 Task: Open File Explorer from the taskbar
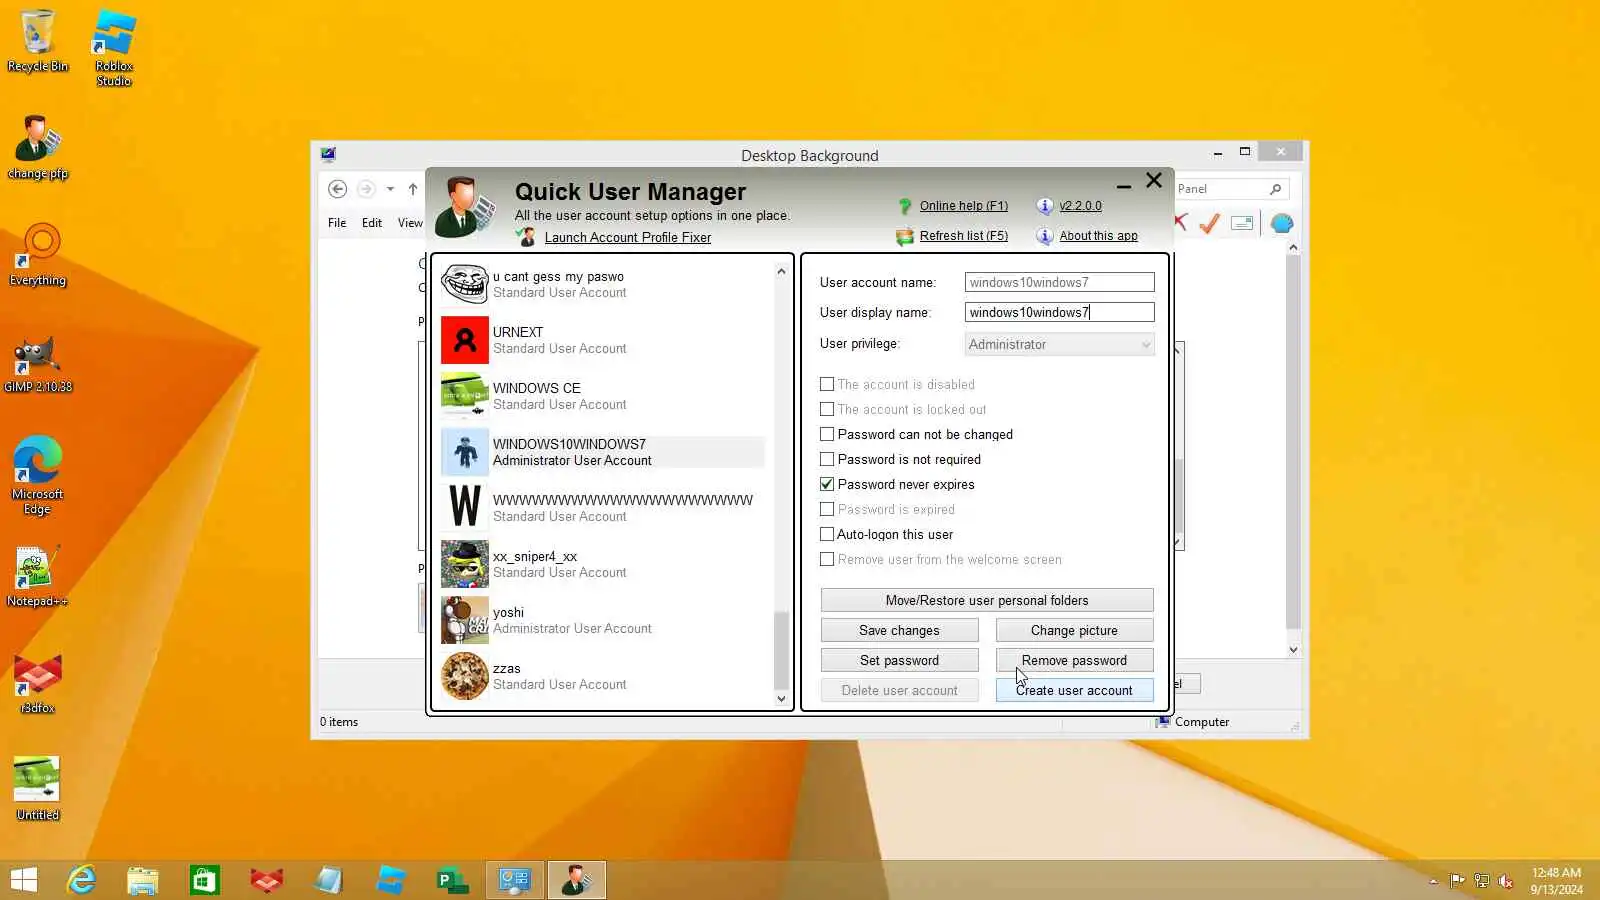pyautogui.click(x=143, y=880)
